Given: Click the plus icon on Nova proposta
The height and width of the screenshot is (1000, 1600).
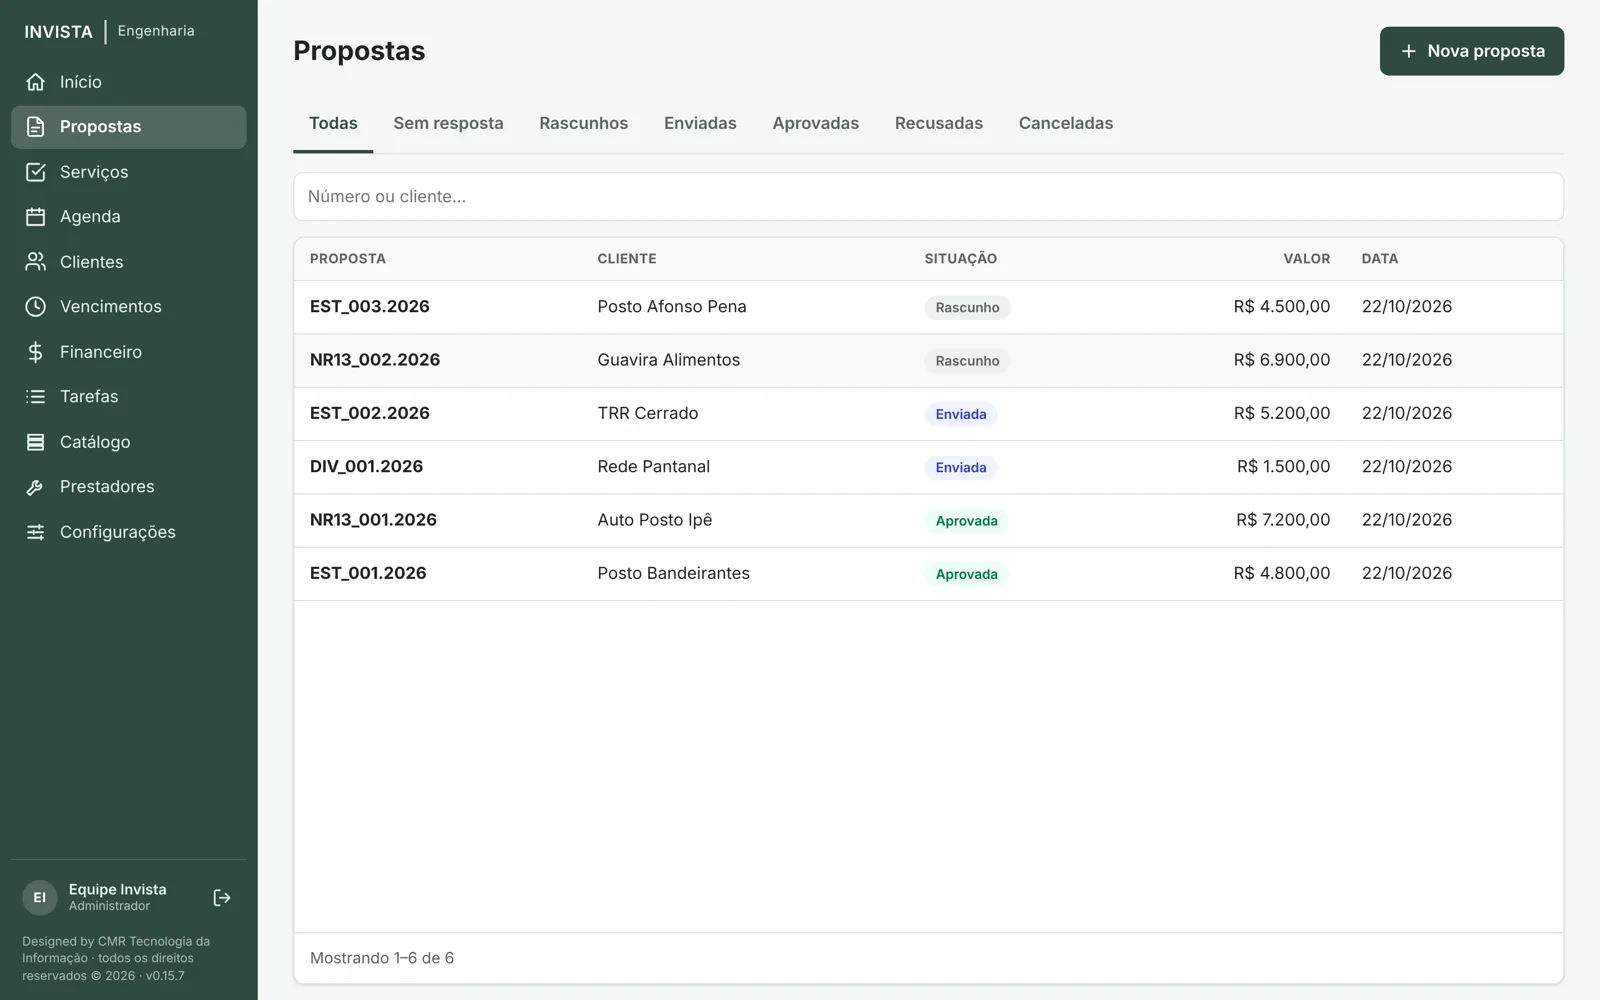Looking at the screenshot, I should pyautogui.click(x=1408, y=51).
